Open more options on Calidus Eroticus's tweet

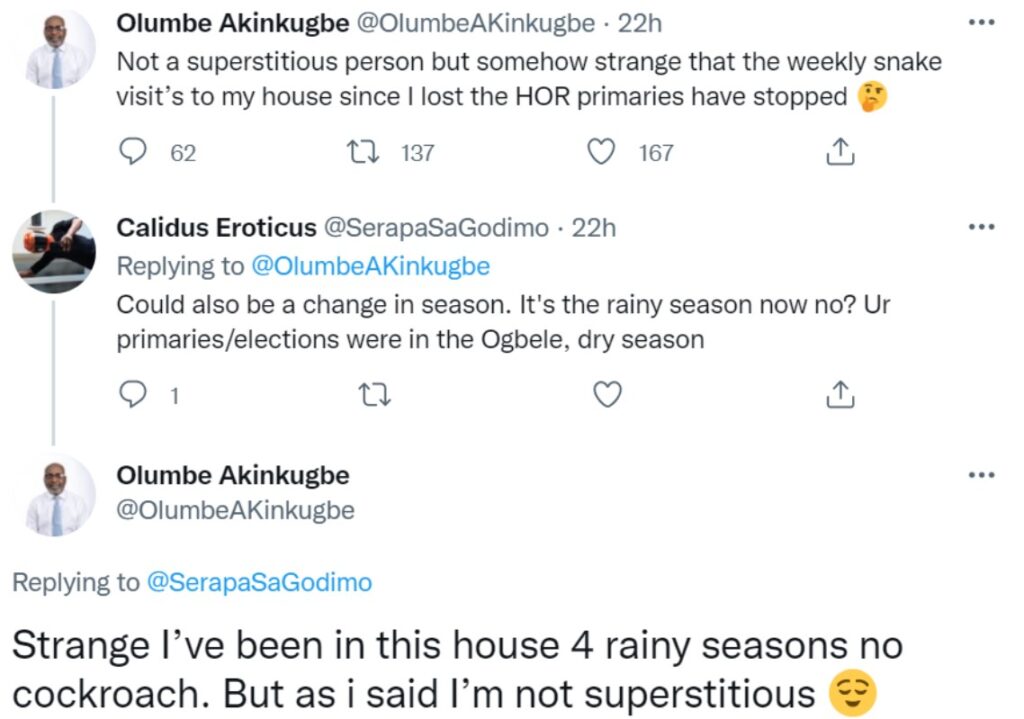point(983,227)
